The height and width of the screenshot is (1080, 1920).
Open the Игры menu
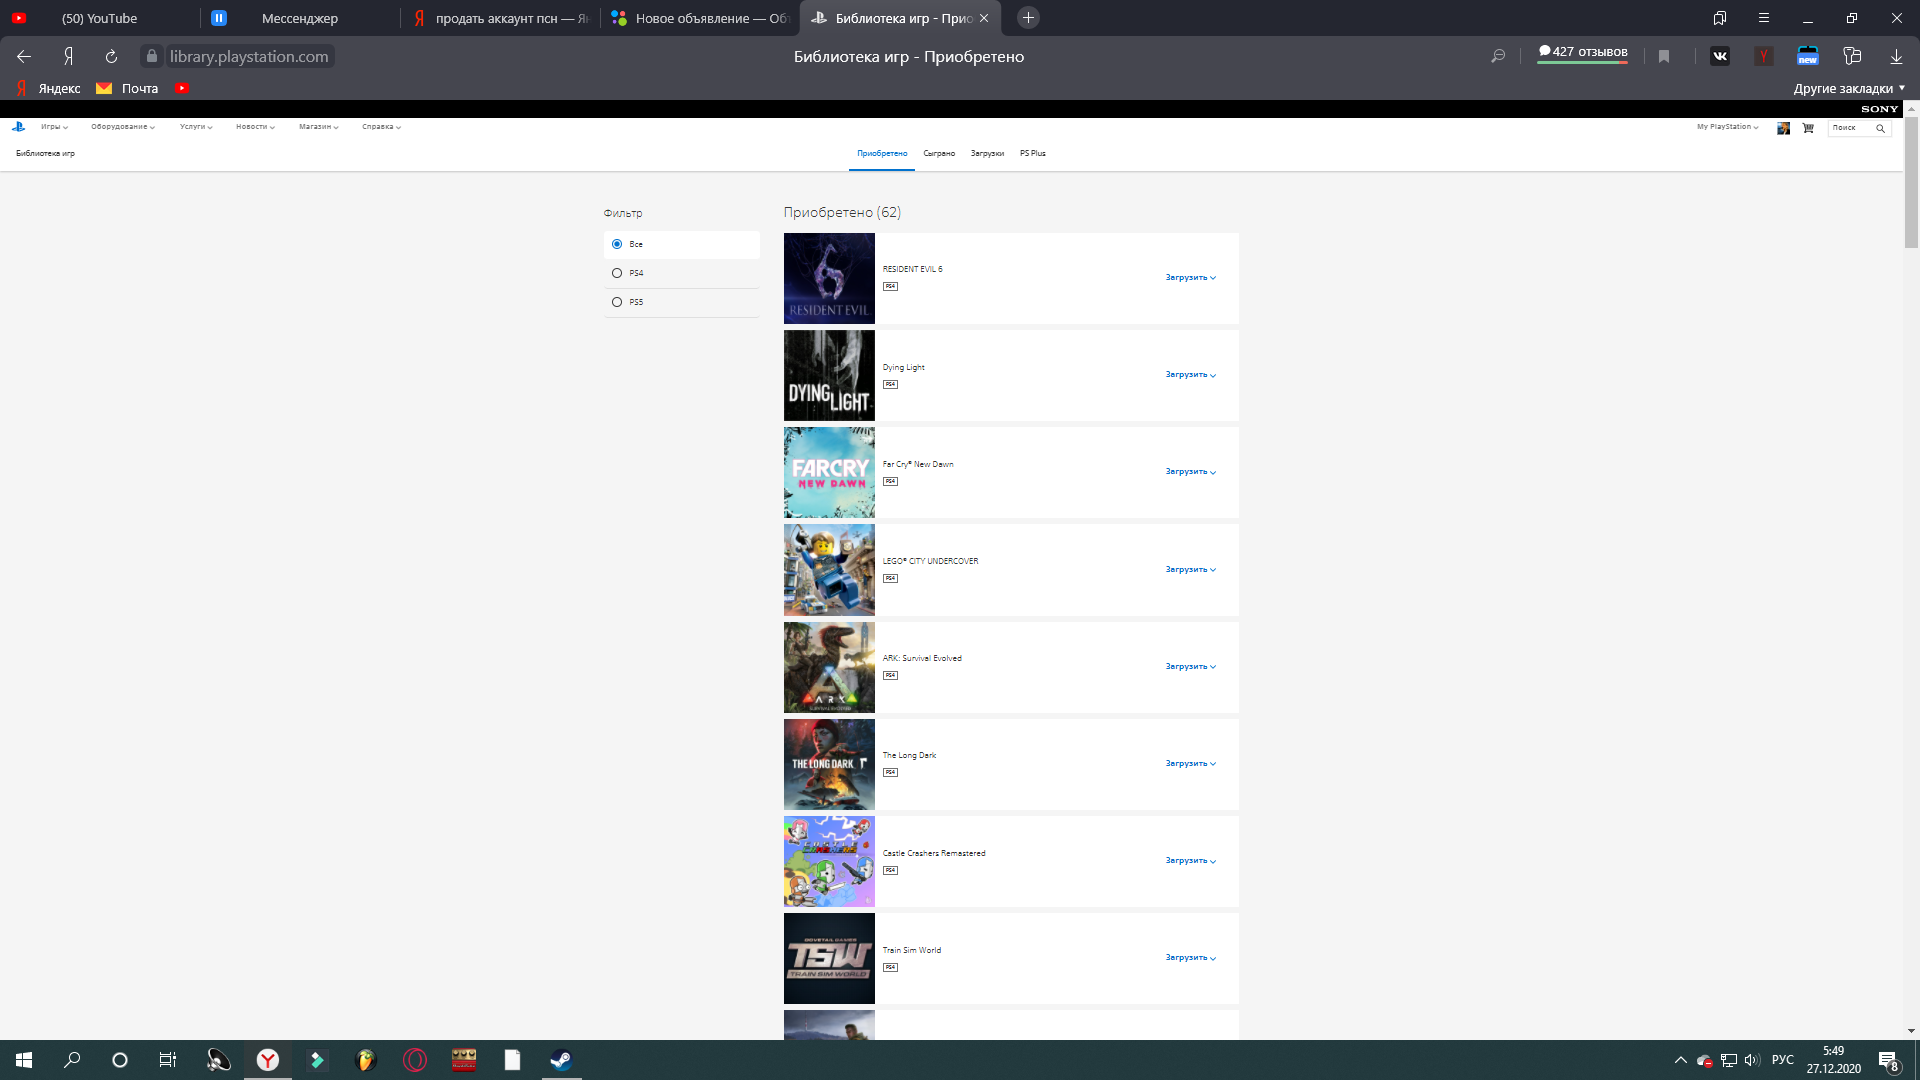click(55, 127)
